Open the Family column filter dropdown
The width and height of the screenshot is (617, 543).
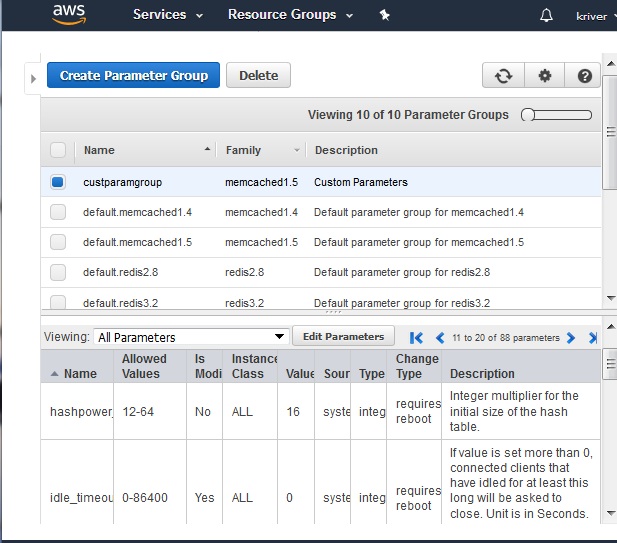[x=297, y=150]
